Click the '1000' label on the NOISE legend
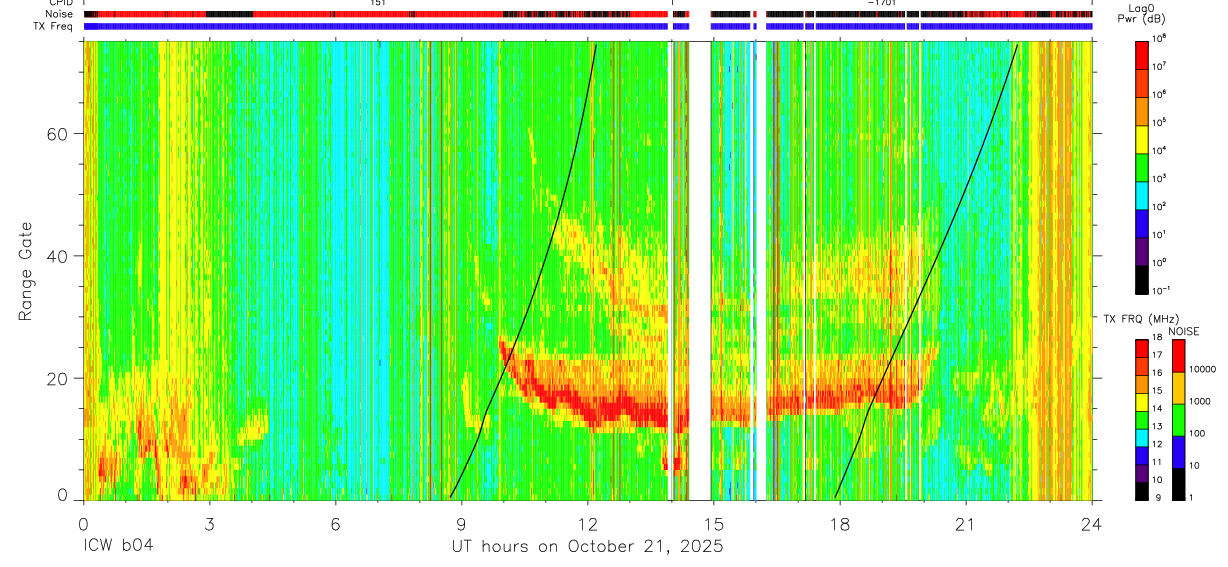 click(1201, 402)
